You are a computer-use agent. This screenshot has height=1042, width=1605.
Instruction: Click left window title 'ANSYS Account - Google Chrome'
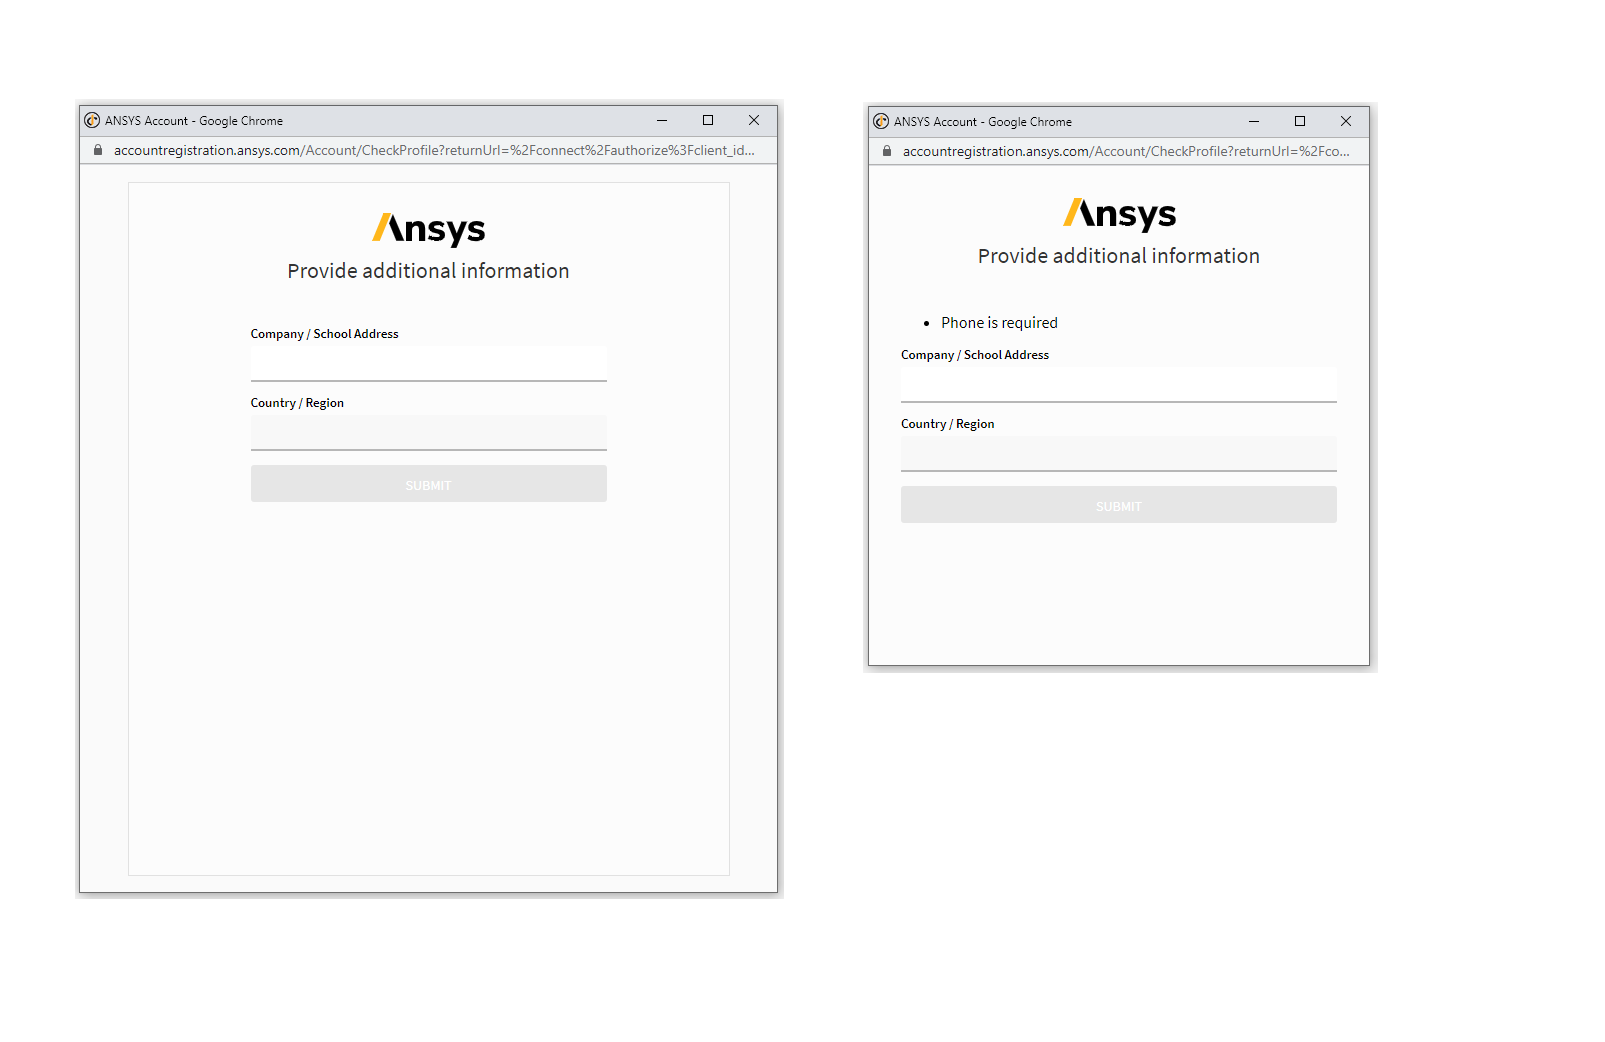click(194, 120)
